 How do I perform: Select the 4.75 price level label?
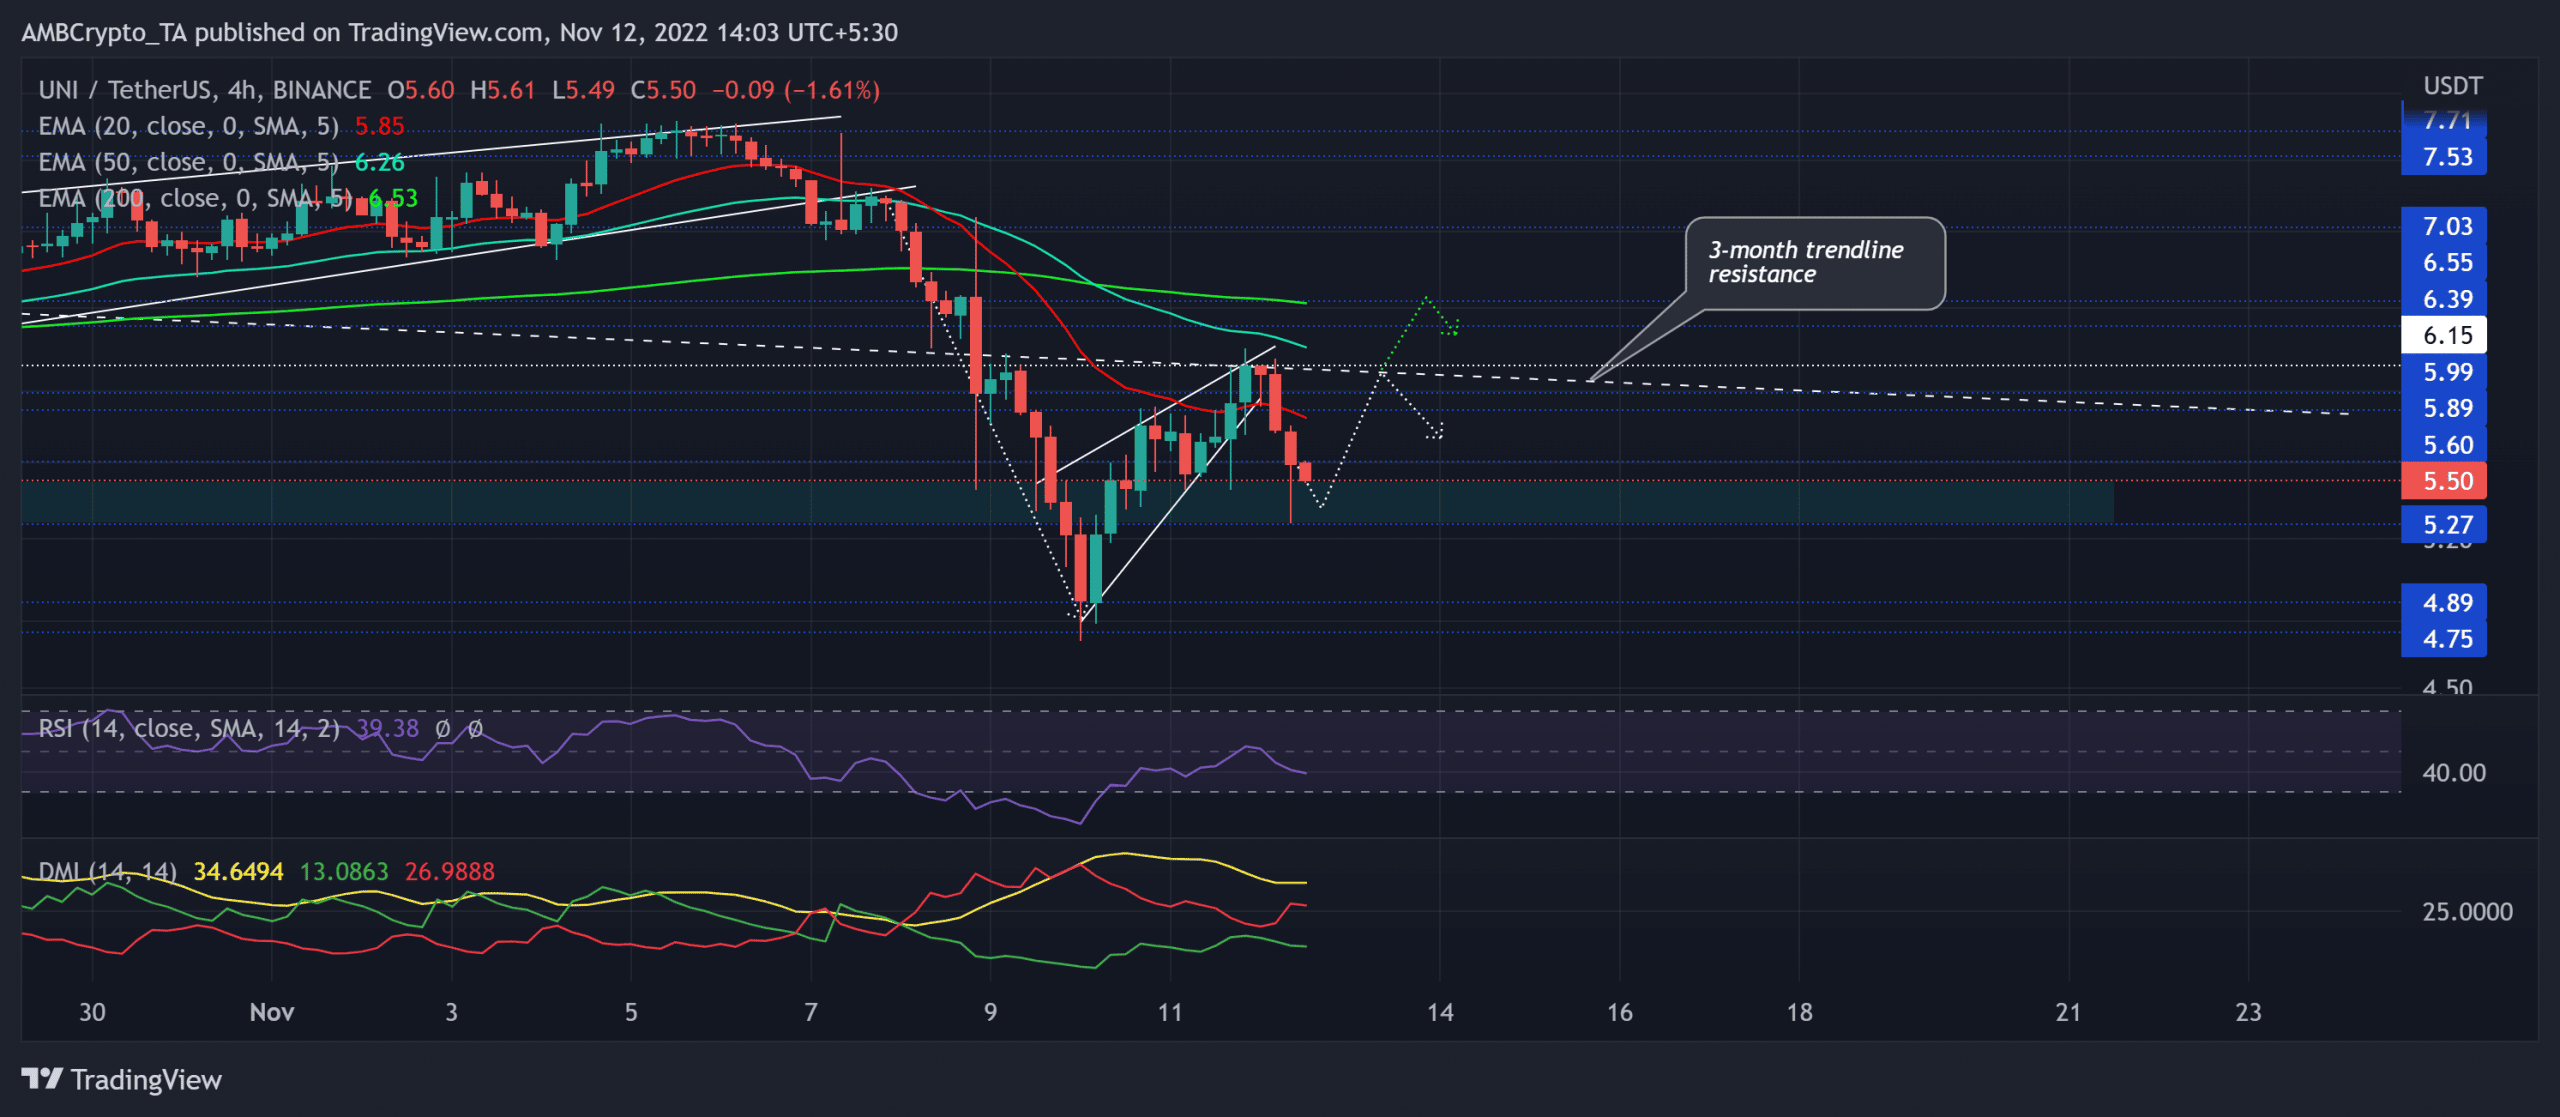(x=2444, y=639)
